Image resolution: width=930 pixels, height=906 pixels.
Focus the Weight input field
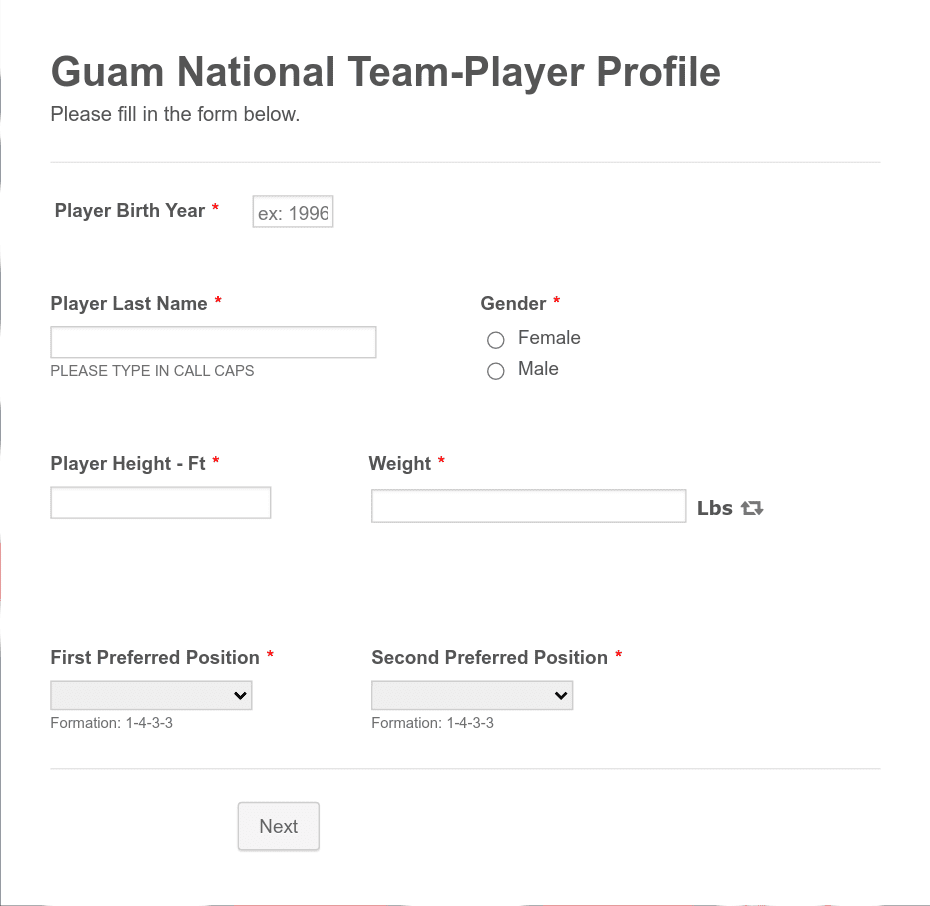528,506
